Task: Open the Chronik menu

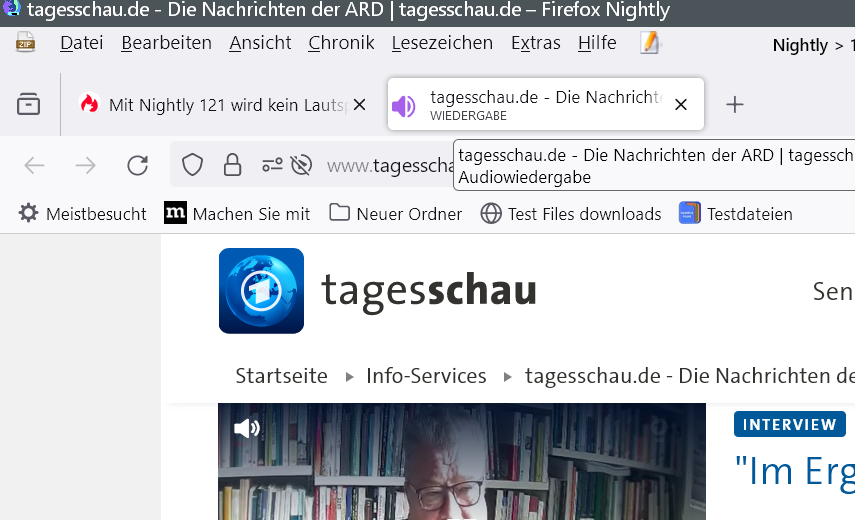Action: pos(341,43)
